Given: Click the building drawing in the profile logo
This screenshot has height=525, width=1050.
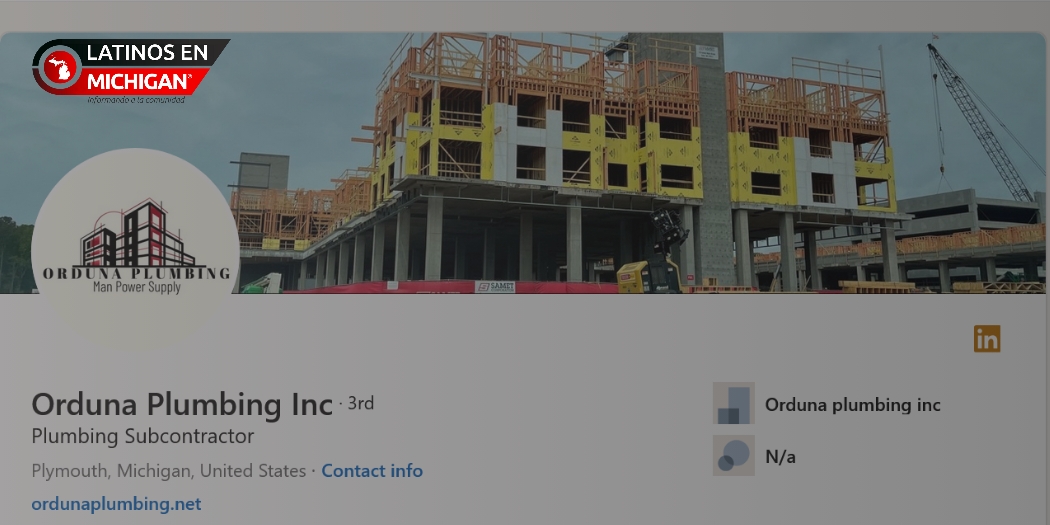Looking at the screenshot, I should (137, 232).
